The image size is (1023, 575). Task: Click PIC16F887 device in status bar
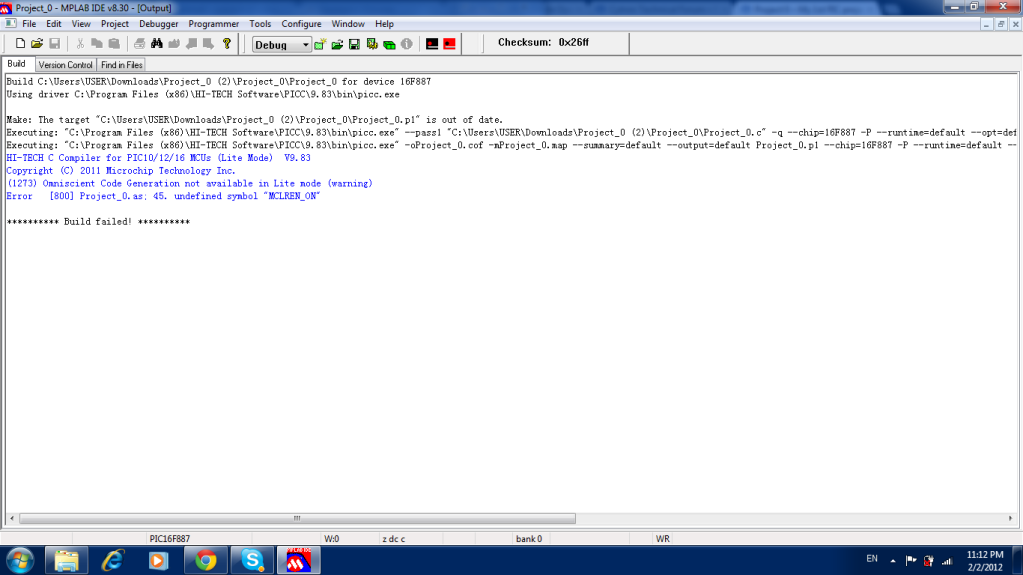tap(170, 539)
